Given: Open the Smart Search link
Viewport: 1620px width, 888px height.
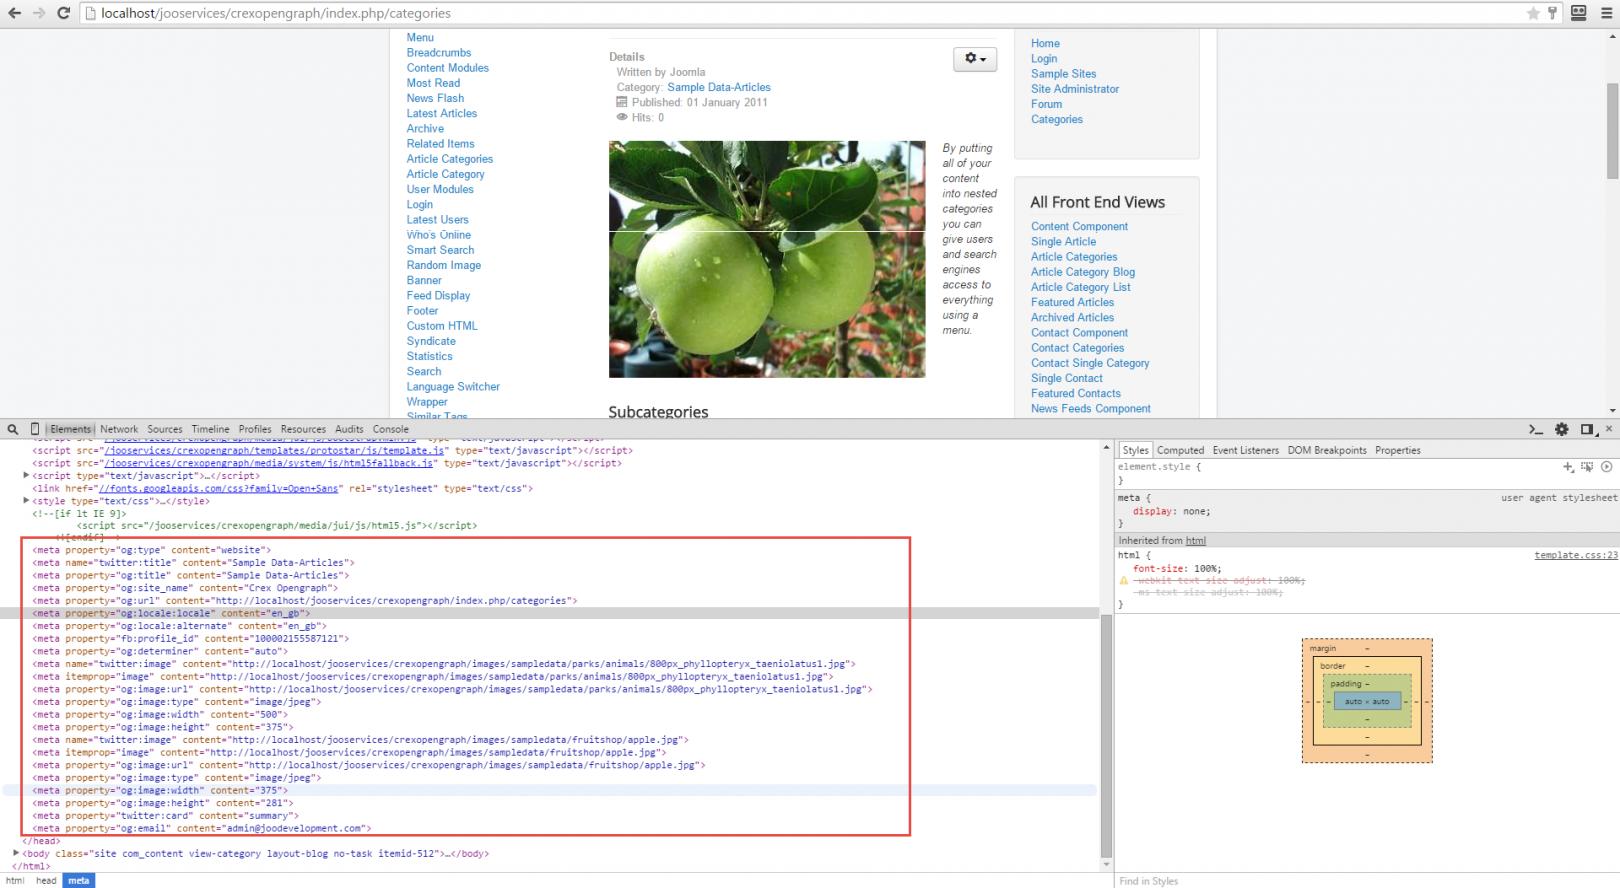Looking at the screenshot, I should (440, 250).
